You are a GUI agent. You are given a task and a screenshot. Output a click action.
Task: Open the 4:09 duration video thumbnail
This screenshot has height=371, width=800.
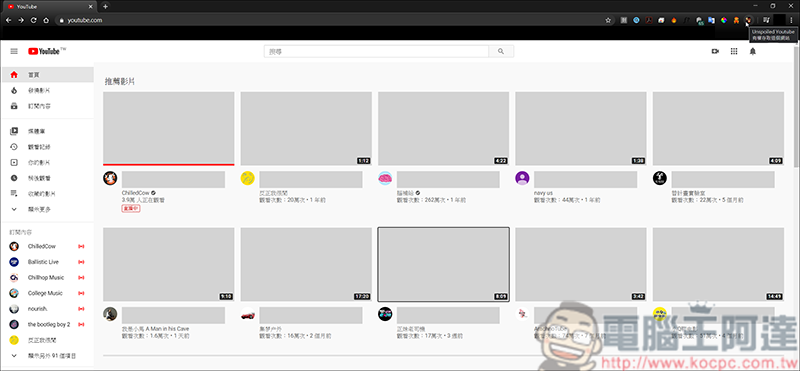(x=718, y=129)
